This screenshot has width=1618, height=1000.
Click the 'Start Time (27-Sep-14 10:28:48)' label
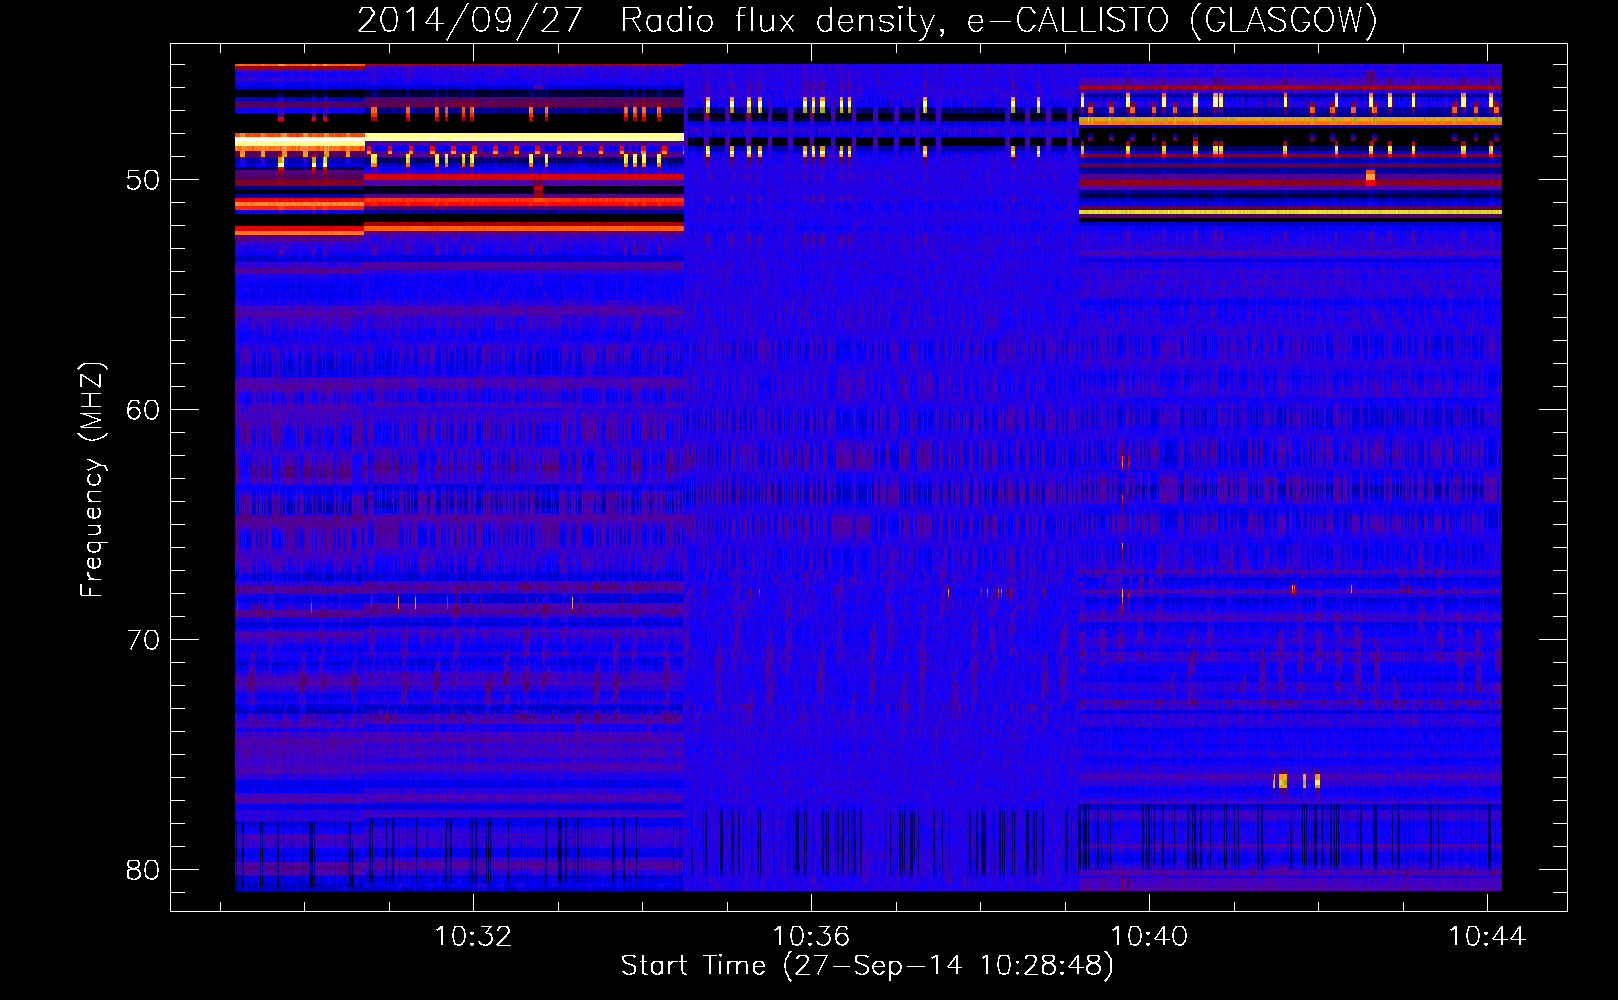tap(867, 965)
